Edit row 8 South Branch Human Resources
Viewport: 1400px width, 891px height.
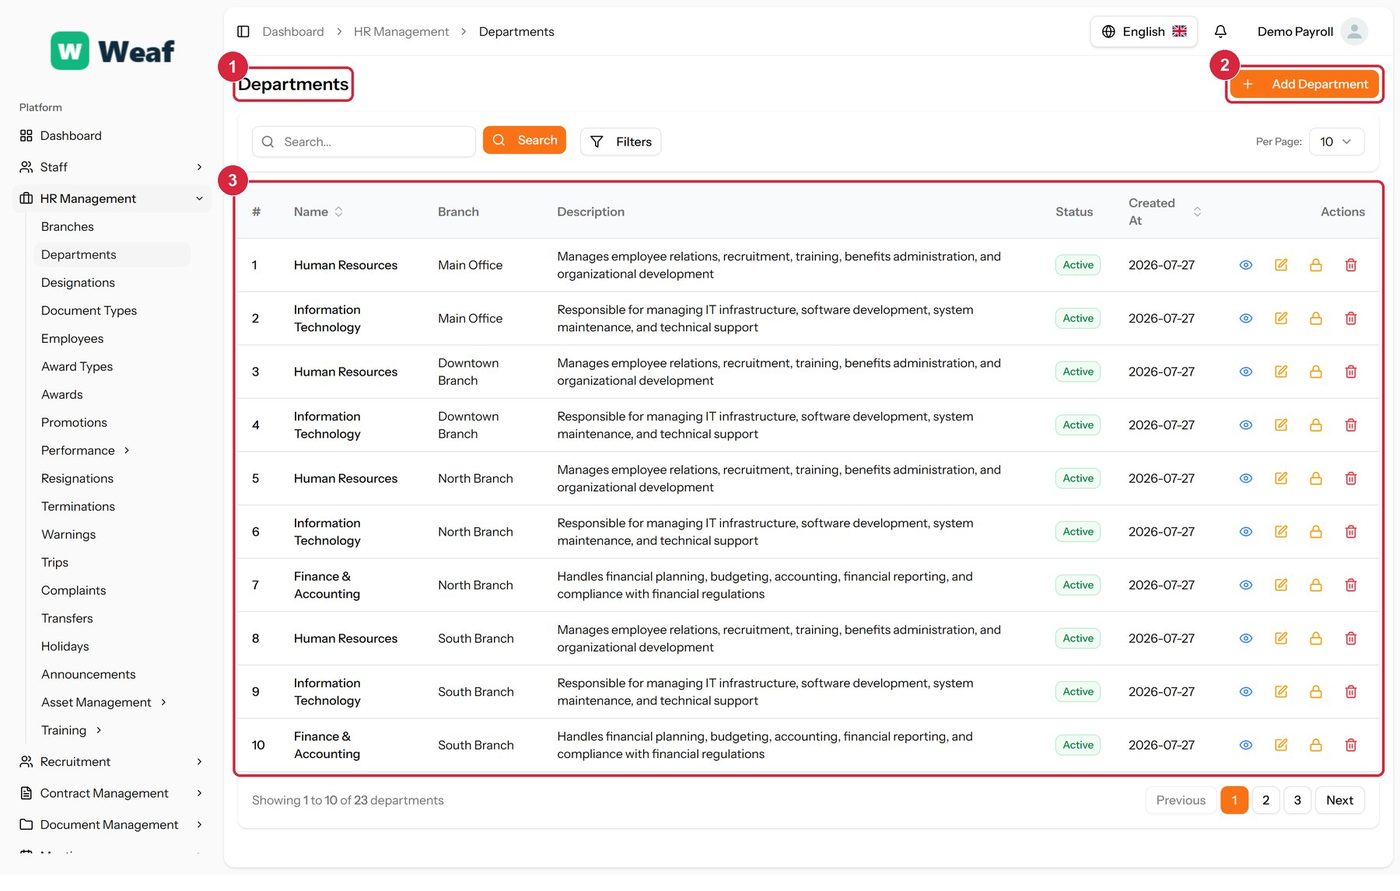click(1281, 638)
